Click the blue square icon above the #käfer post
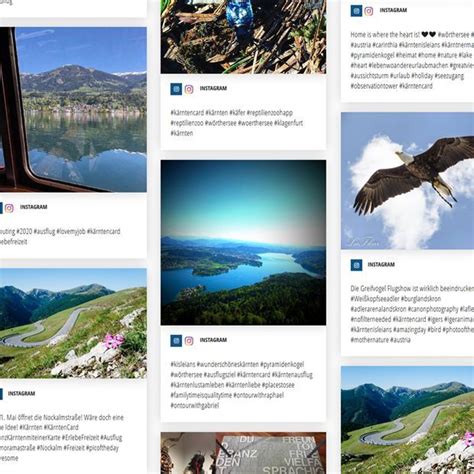This screenshot has height=474, width=474. coord(176,89)
